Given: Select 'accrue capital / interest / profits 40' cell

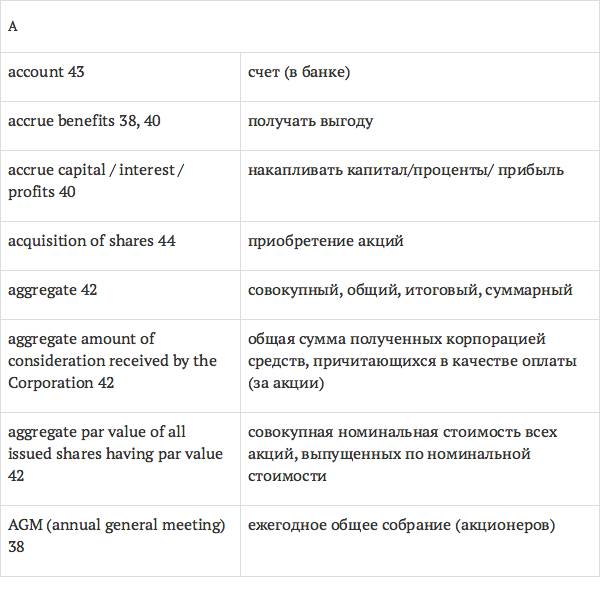Looking at the screenshot, I should 96,181.
